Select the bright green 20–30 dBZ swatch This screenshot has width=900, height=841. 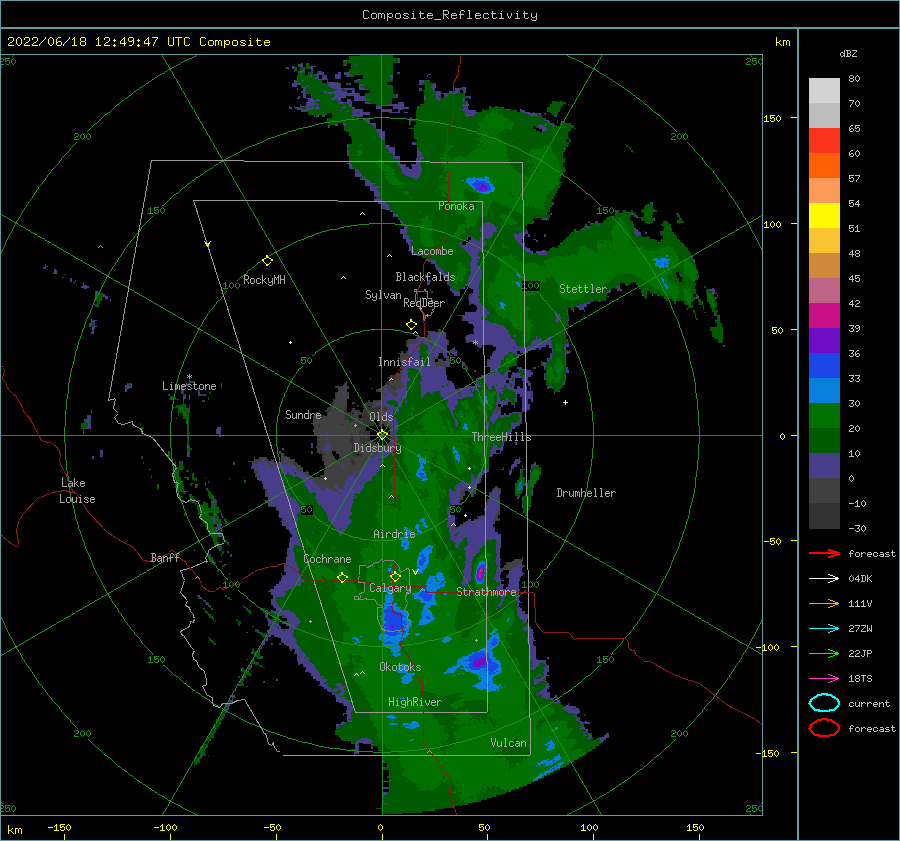(x=824, y=416)
